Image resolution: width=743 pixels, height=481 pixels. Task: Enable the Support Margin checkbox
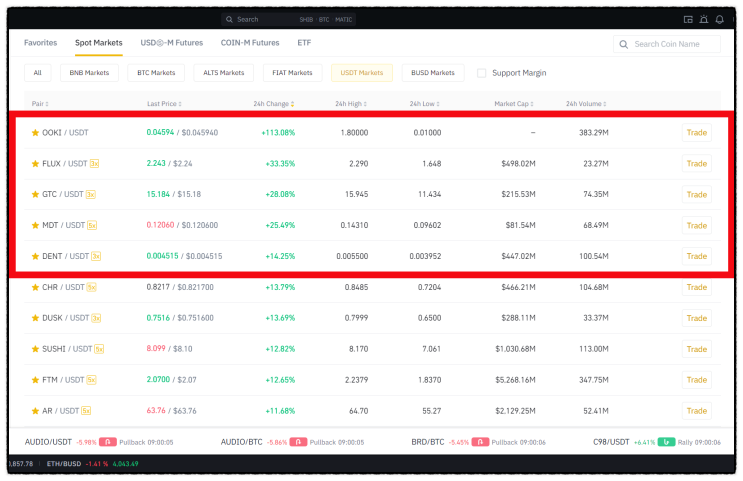pyautogui.click(x=481, y=73)
